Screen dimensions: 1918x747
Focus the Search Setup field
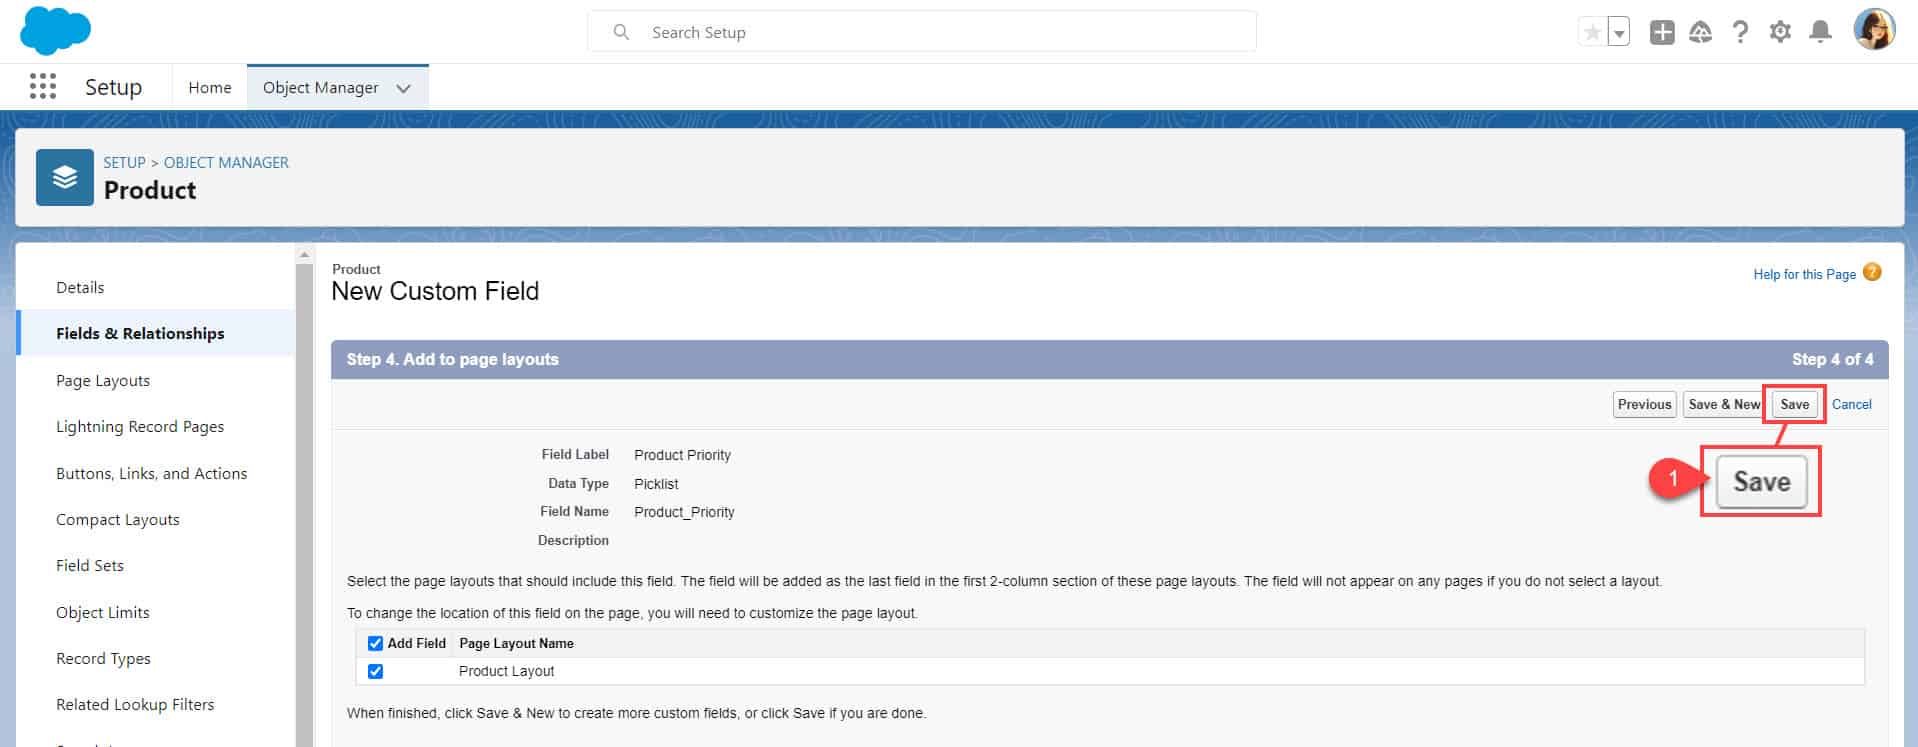tap(921, 32)
